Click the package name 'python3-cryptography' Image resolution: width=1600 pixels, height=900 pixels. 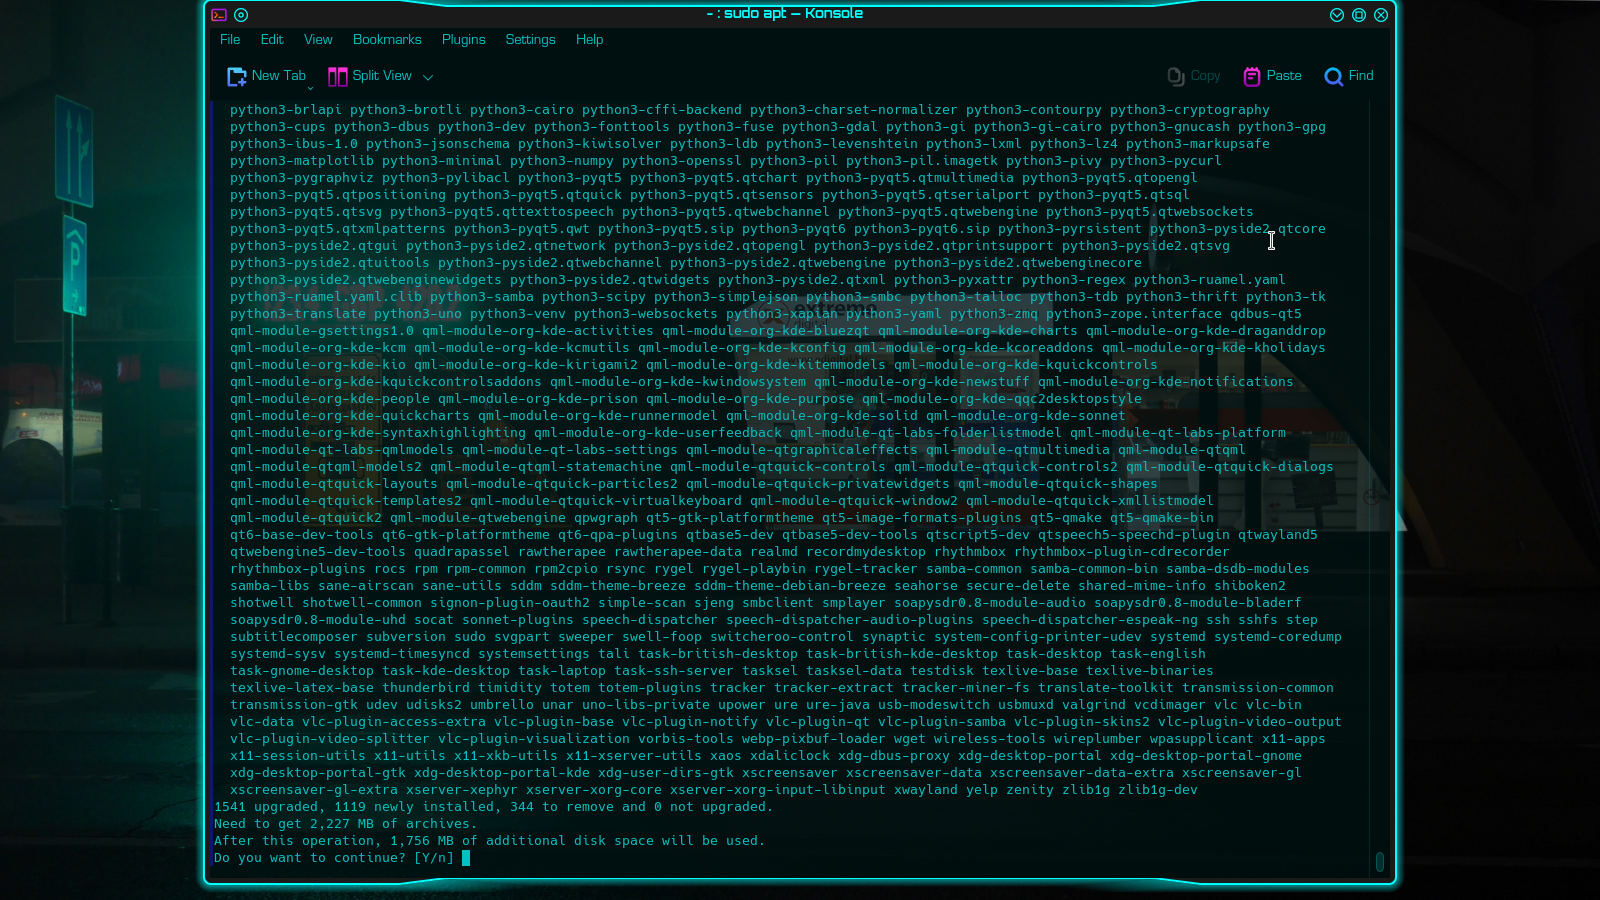[1190, 110]
